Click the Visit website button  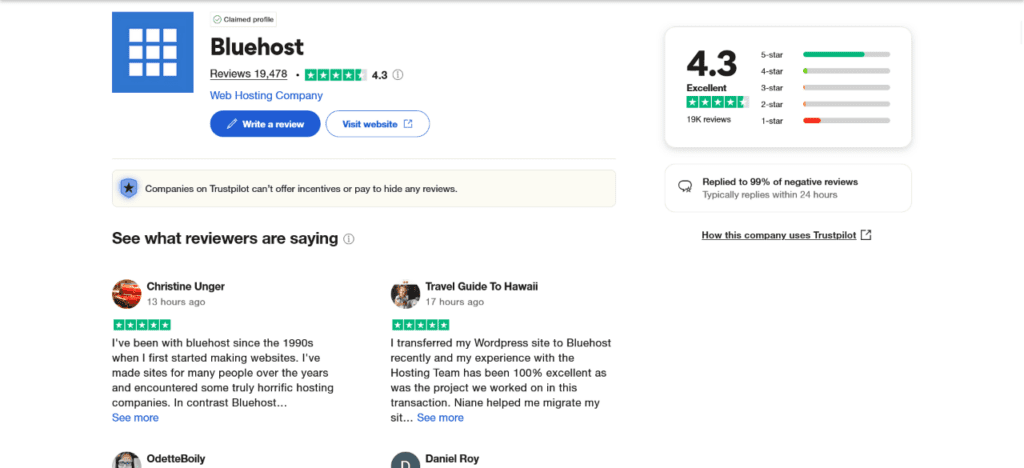tap(377, 124)
